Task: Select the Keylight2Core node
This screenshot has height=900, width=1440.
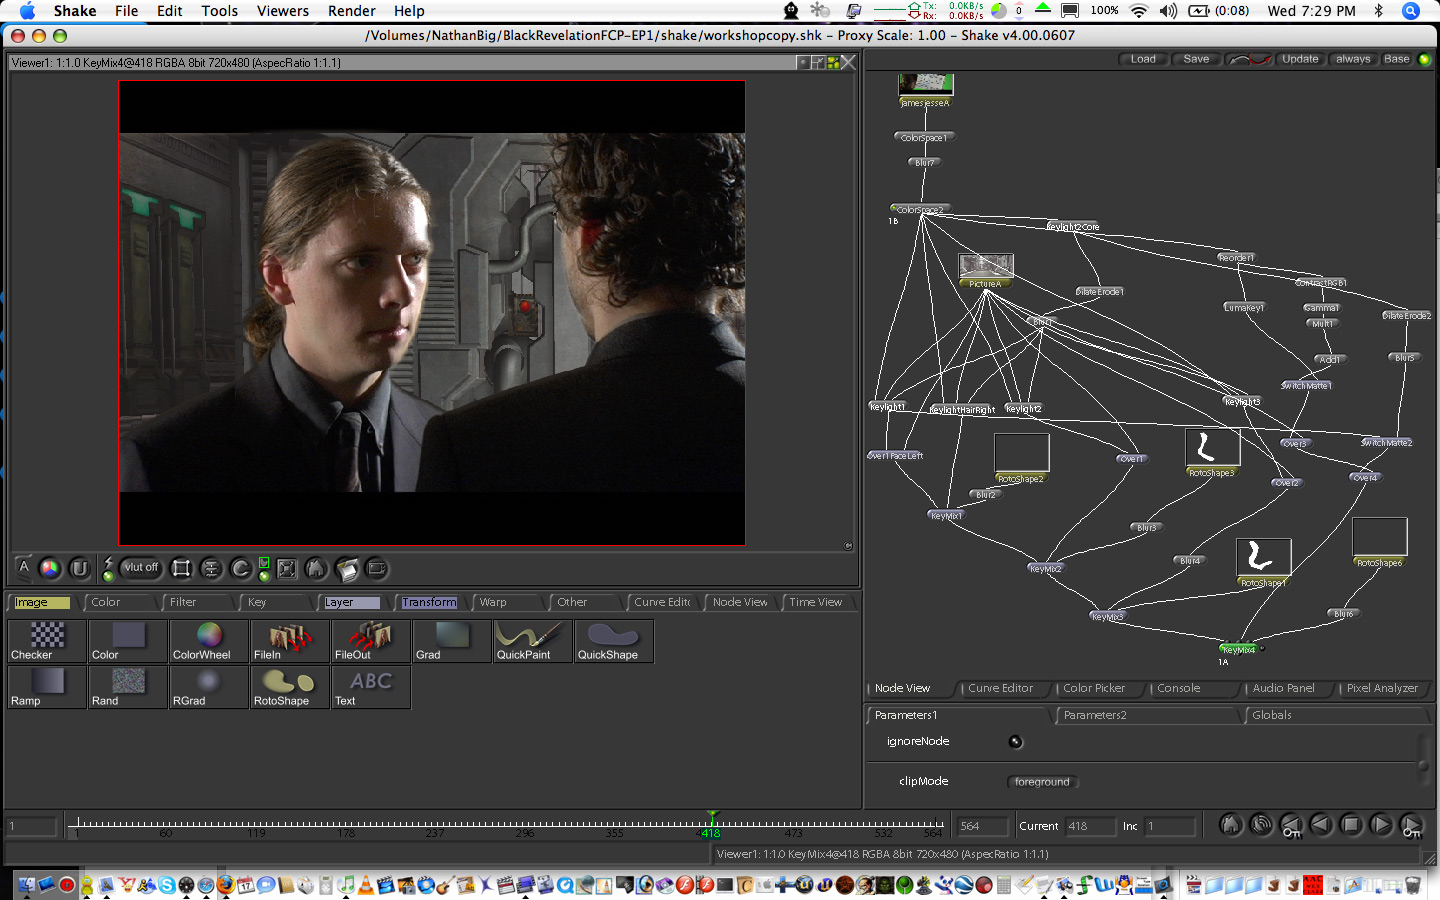Action: point(1073,227)
